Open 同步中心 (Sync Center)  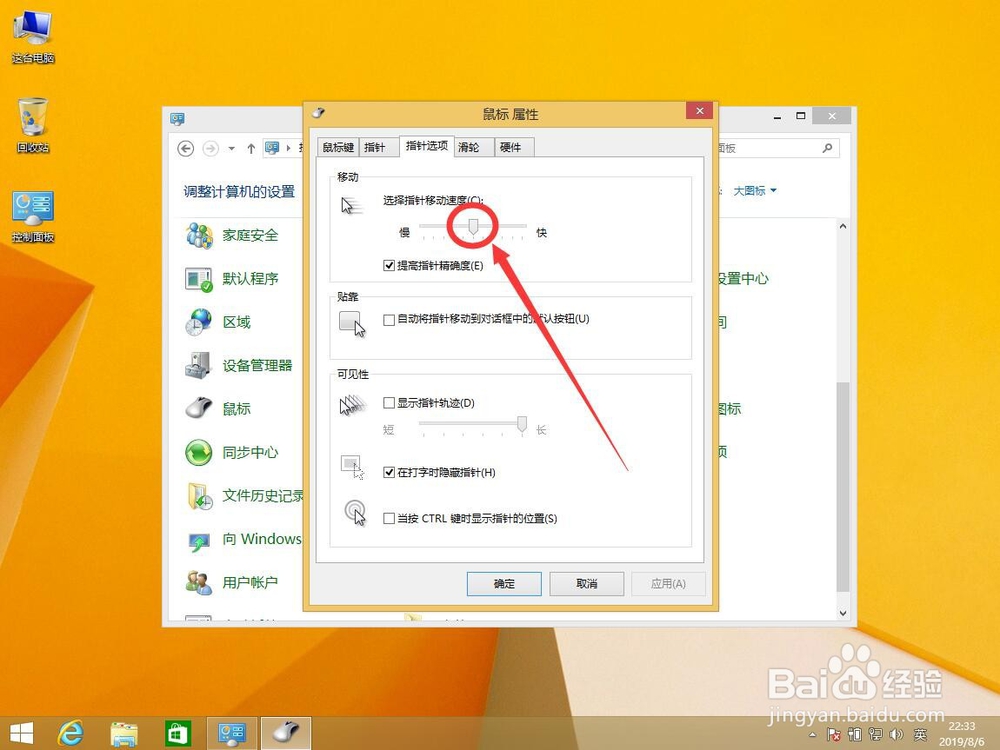(x=249, y=452)
